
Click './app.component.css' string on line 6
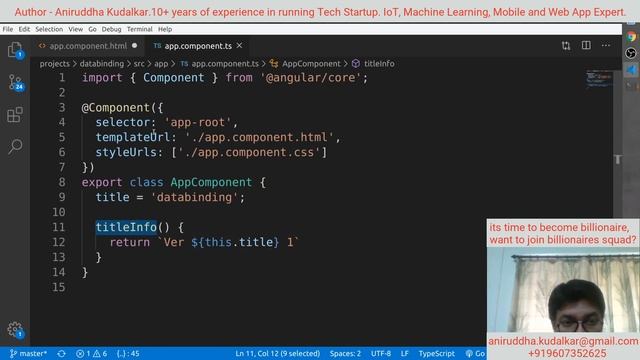249,152
